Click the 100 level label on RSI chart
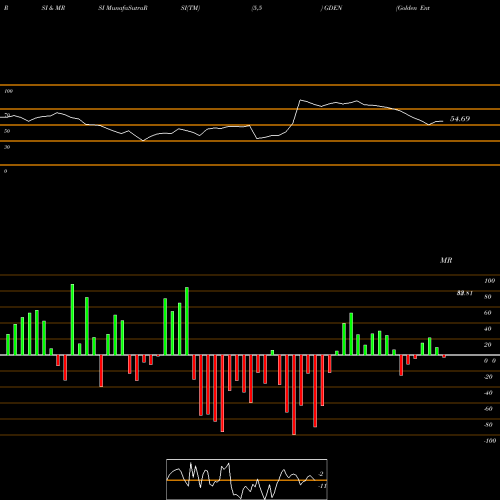This screenshot has width=500, height=500. 8,91
